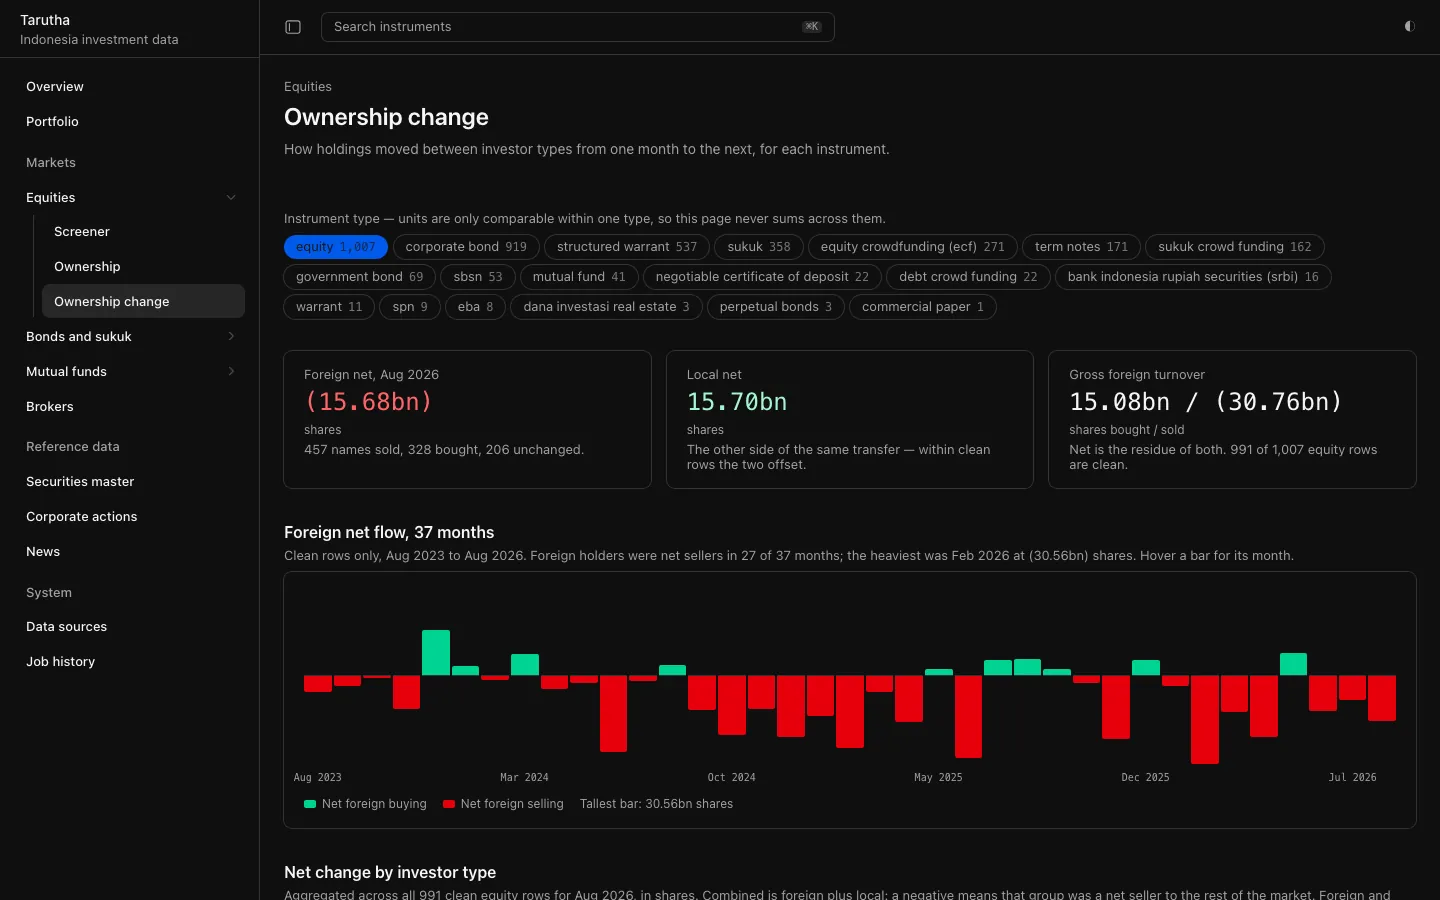Click the tallest green buying bar

[x=436, y=653]
